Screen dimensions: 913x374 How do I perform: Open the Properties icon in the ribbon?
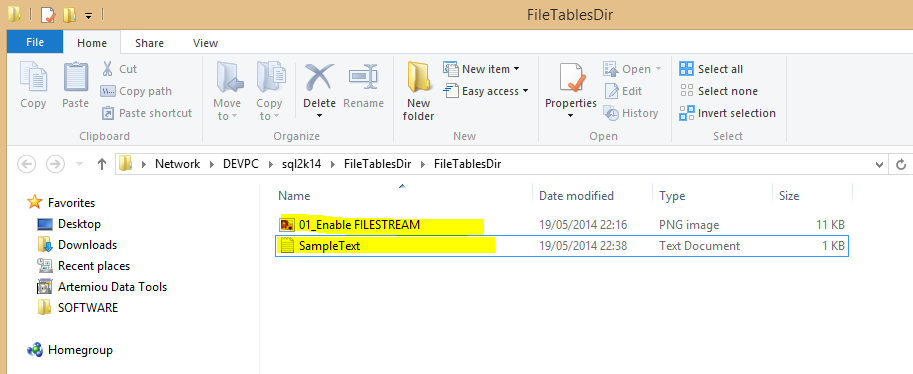(571, 77)
